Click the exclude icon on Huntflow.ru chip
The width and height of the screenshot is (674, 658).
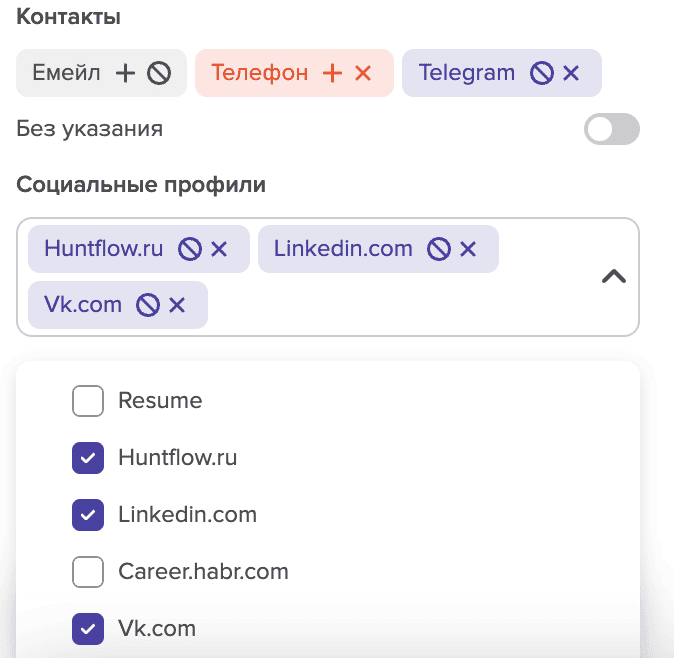[189, 249]
